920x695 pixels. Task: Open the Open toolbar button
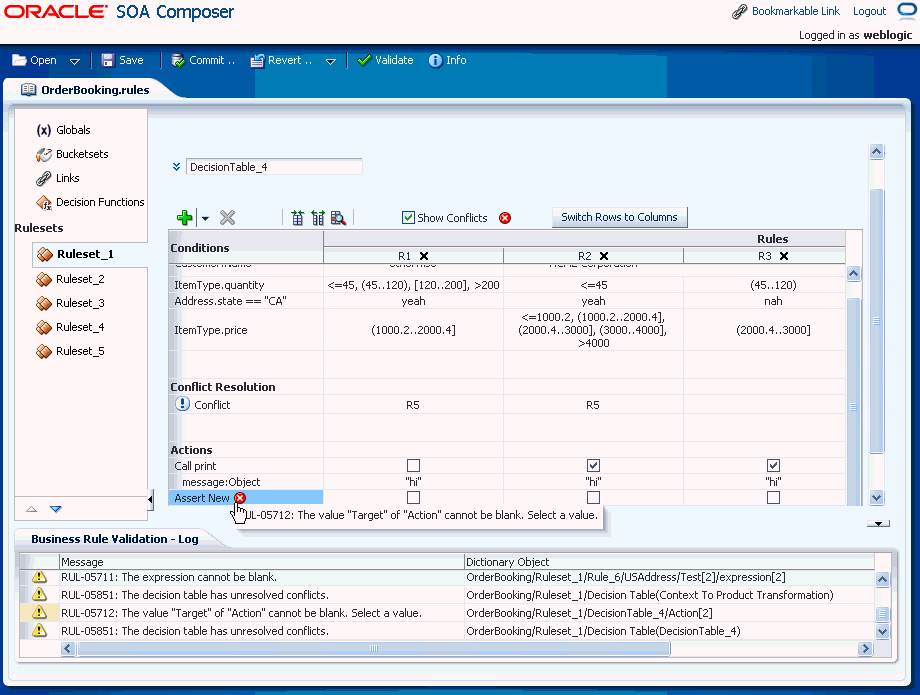coord(35,60)
